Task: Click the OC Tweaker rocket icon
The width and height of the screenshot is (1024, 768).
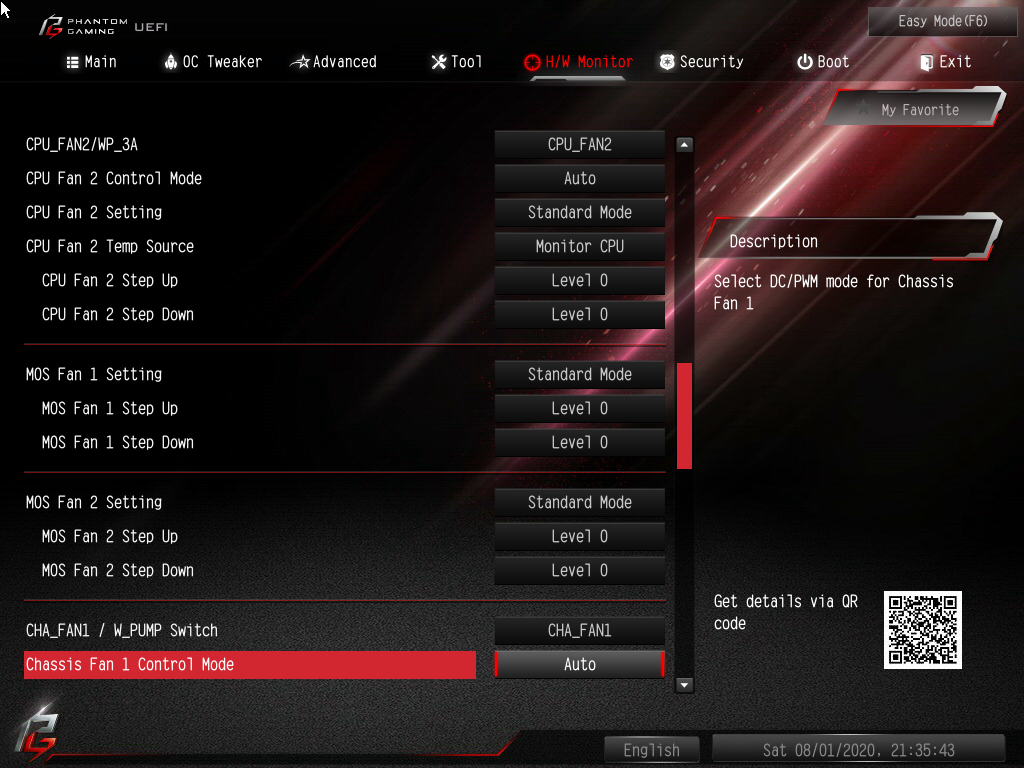Action: coord(170,62)
